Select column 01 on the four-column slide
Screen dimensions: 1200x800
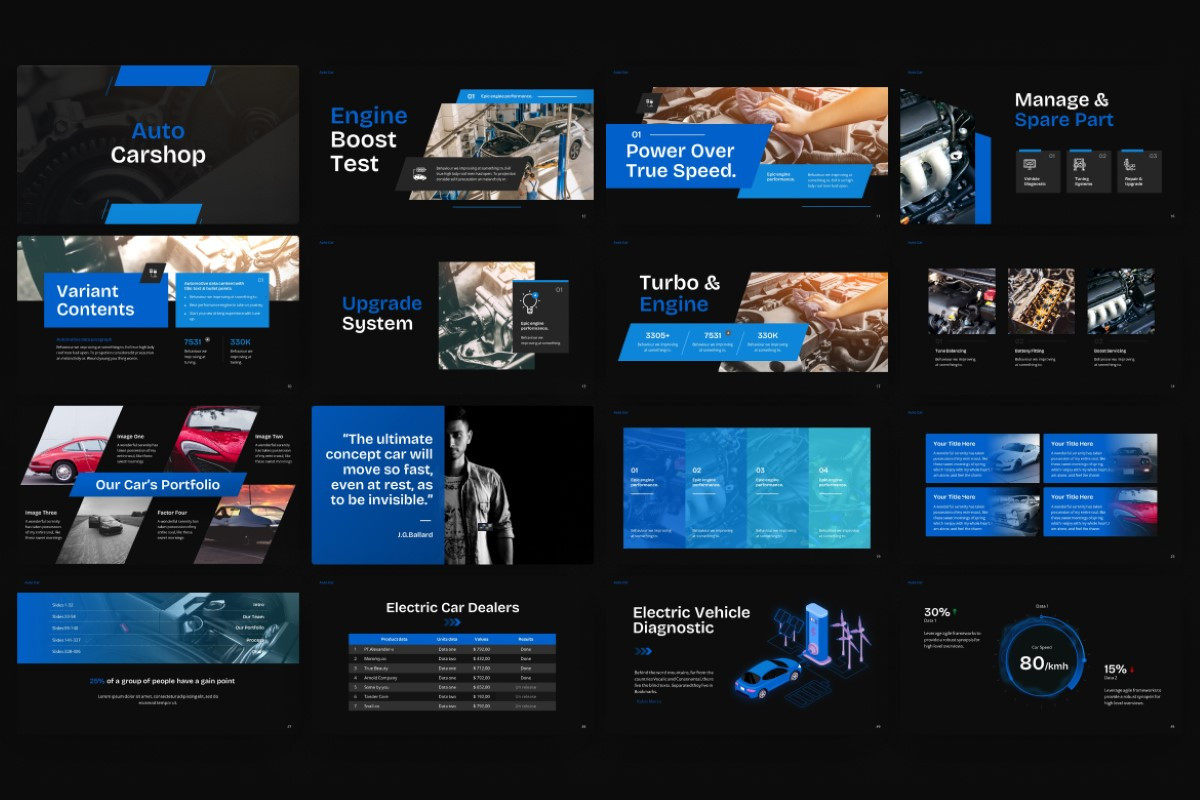[x=654, y=488]
